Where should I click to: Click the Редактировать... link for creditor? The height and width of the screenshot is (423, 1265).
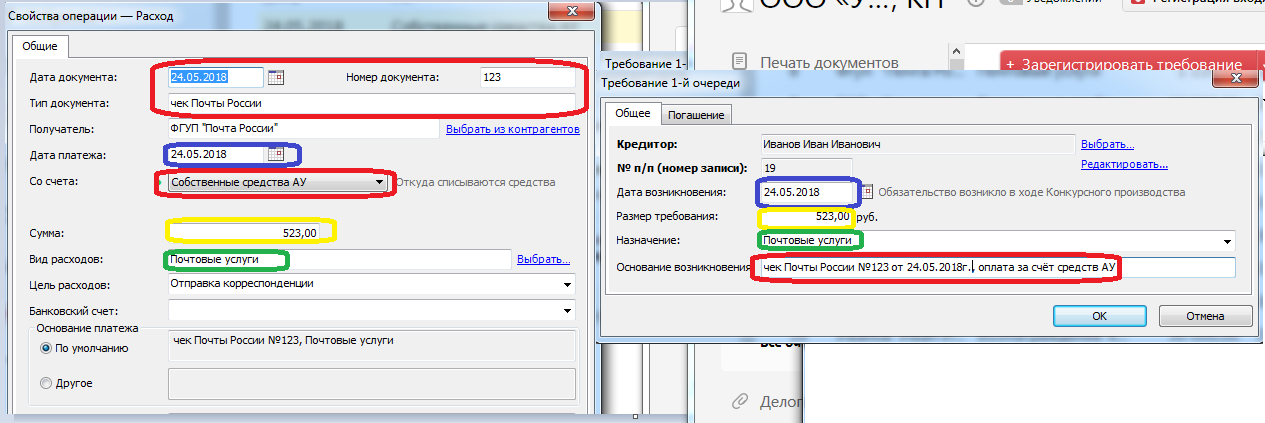(1124, 165)
